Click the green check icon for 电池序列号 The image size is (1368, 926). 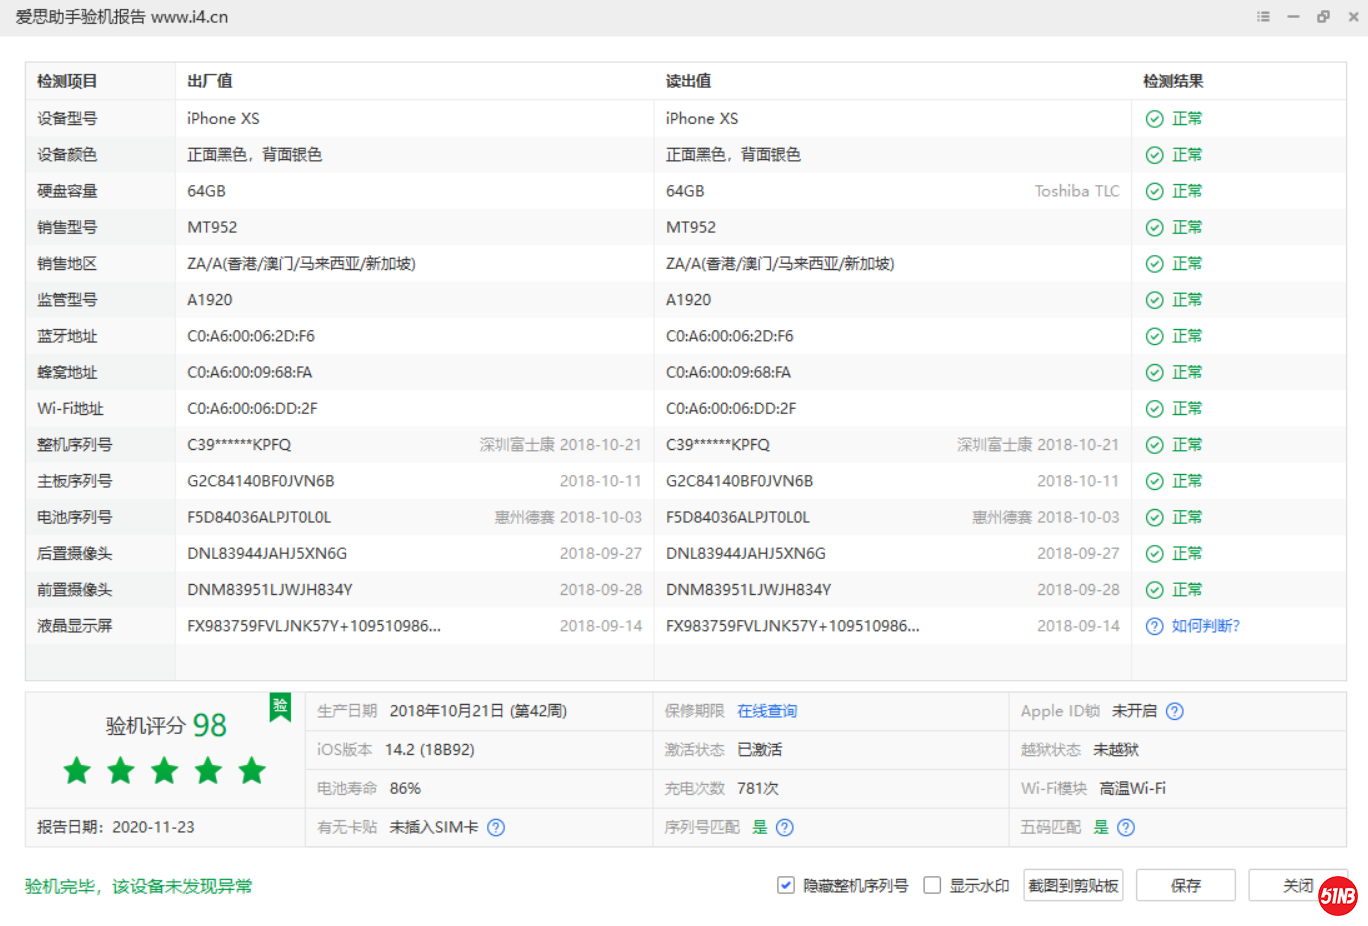[1154, 517]
